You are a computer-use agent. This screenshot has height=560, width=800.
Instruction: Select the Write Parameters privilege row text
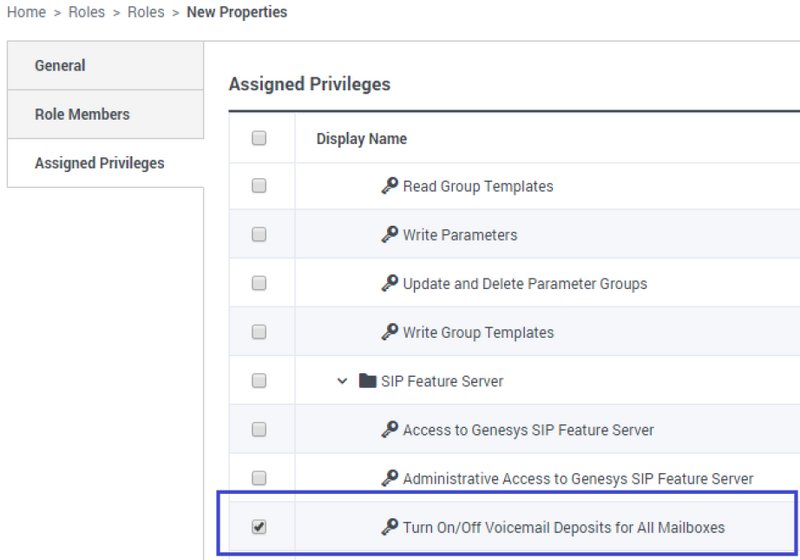point(460,235)
